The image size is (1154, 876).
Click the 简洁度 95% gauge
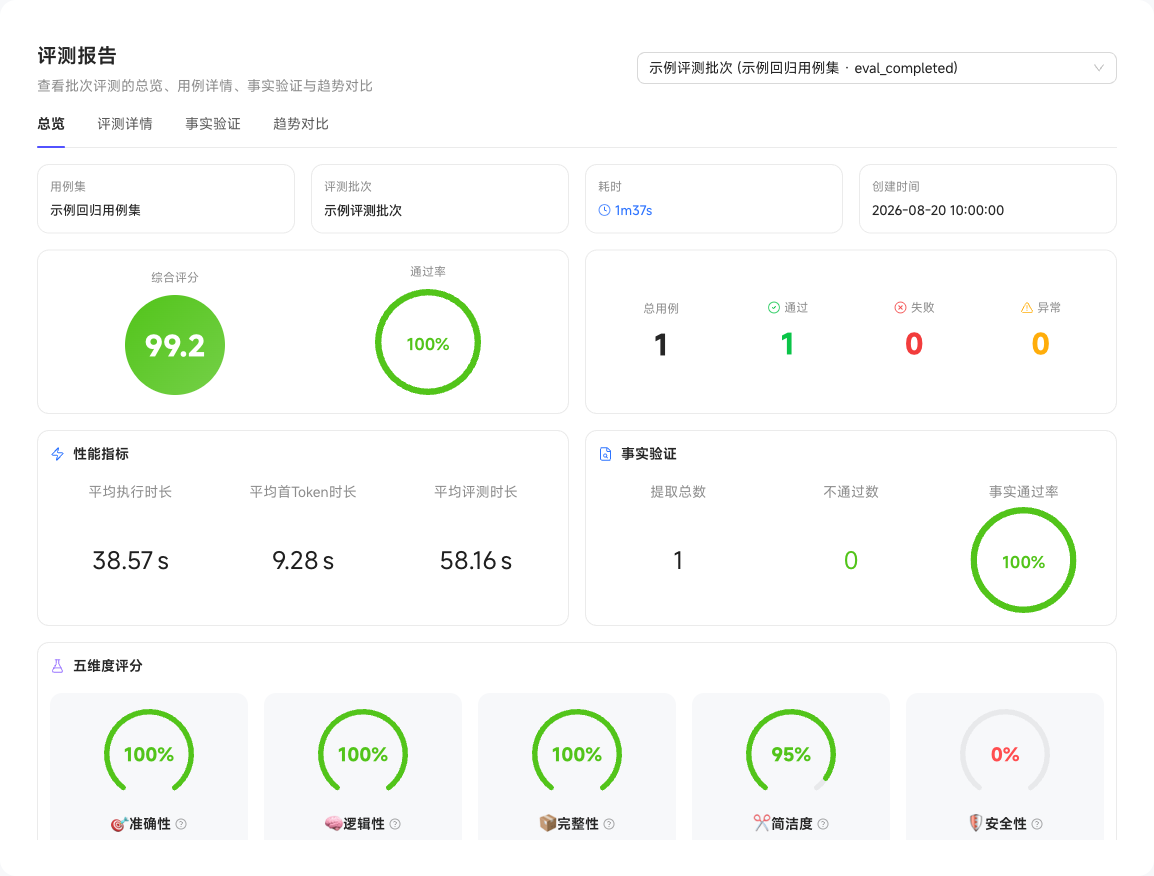791,752
